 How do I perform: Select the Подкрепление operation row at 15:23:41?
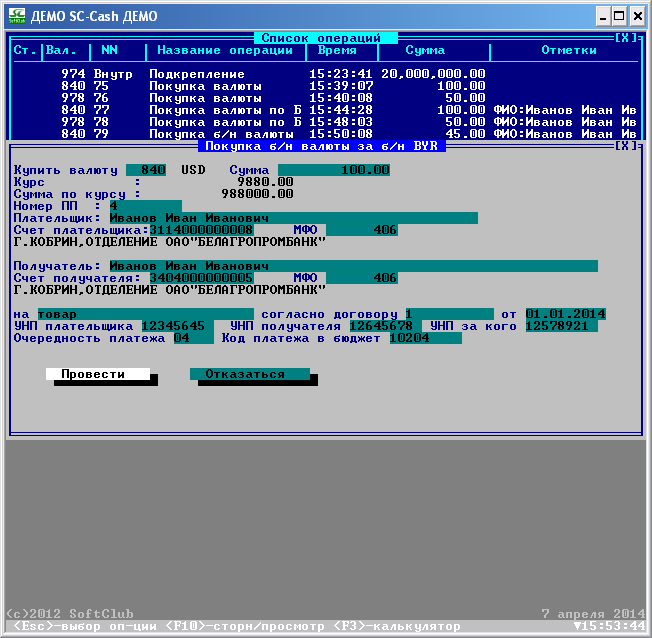[326, 74]
